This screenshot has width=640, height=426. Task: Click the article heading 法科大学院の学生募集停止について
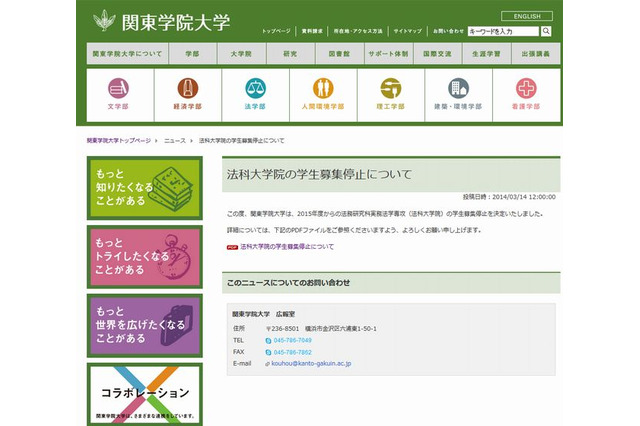319,175
